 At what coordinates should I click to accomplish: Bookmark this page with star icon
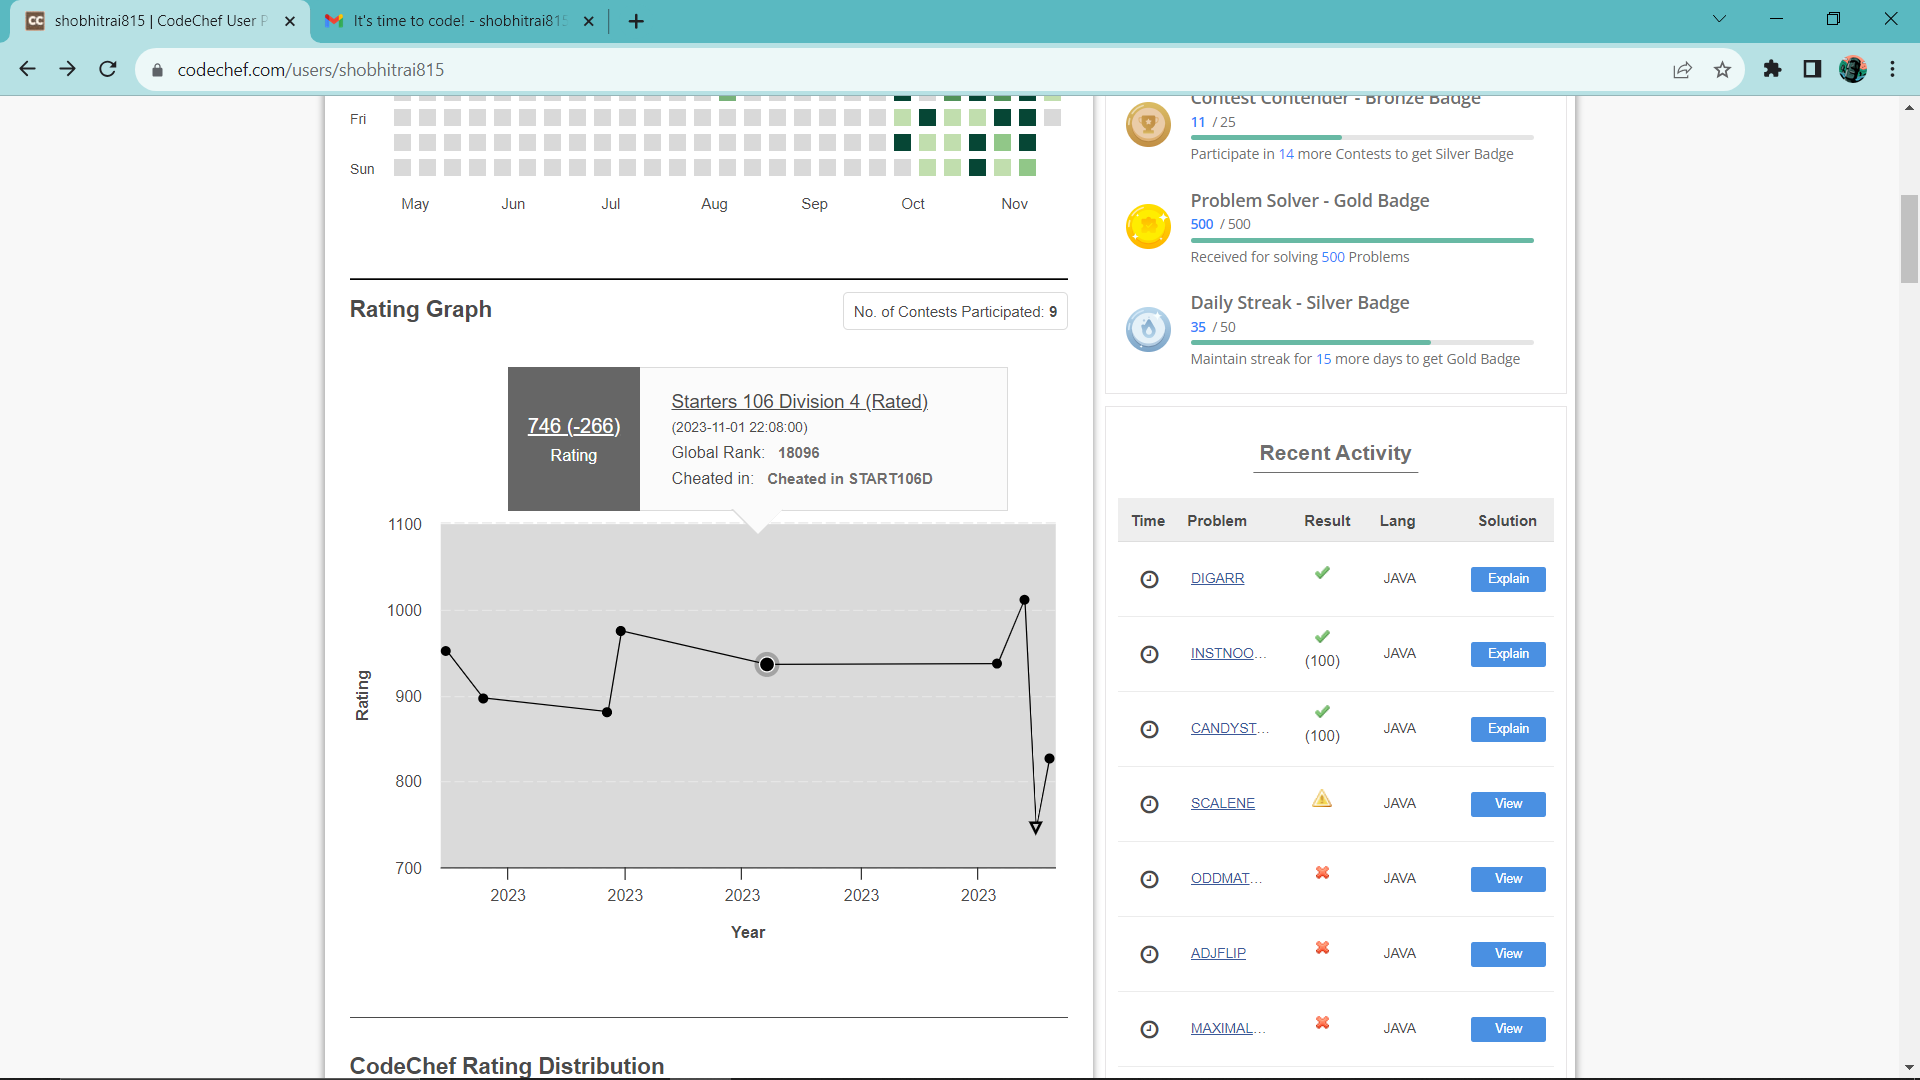(x=1722, y=69)
